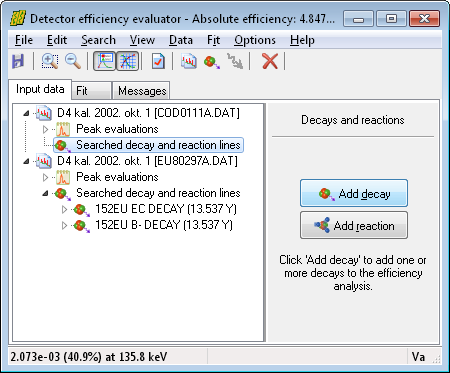Switch to the Fit tab
This screenshot has width=450, height=373.
pyautogui.click(x=91, y=91)
